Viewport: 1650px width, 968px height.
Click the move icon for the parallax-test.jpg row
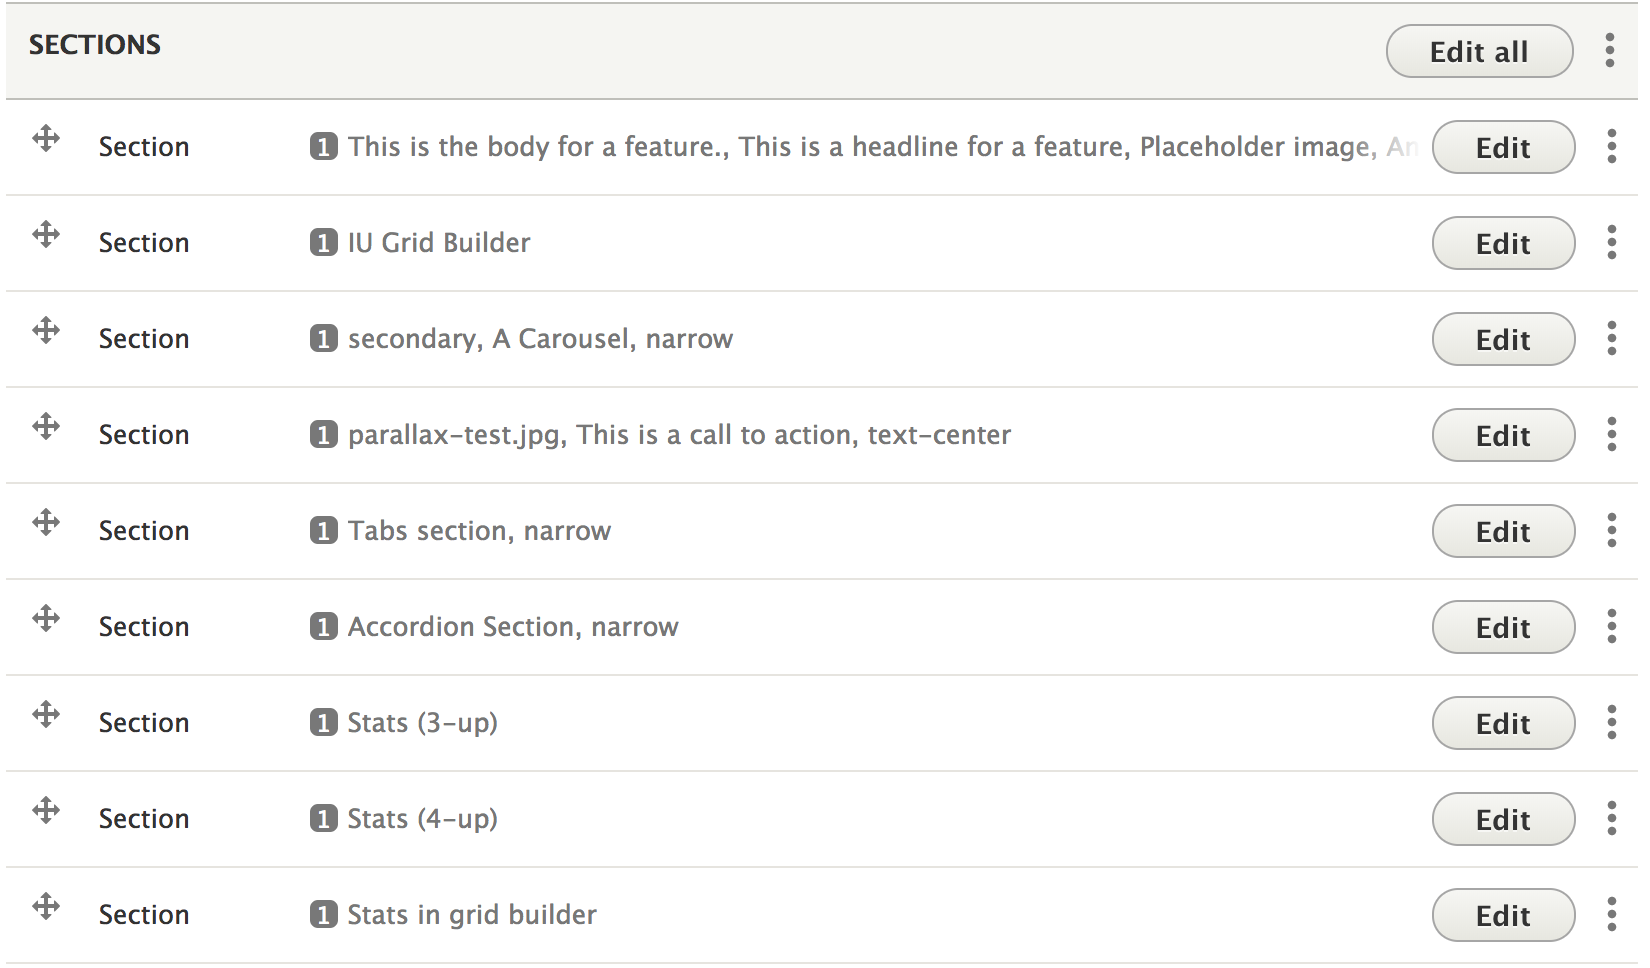(x=46, y=426)
